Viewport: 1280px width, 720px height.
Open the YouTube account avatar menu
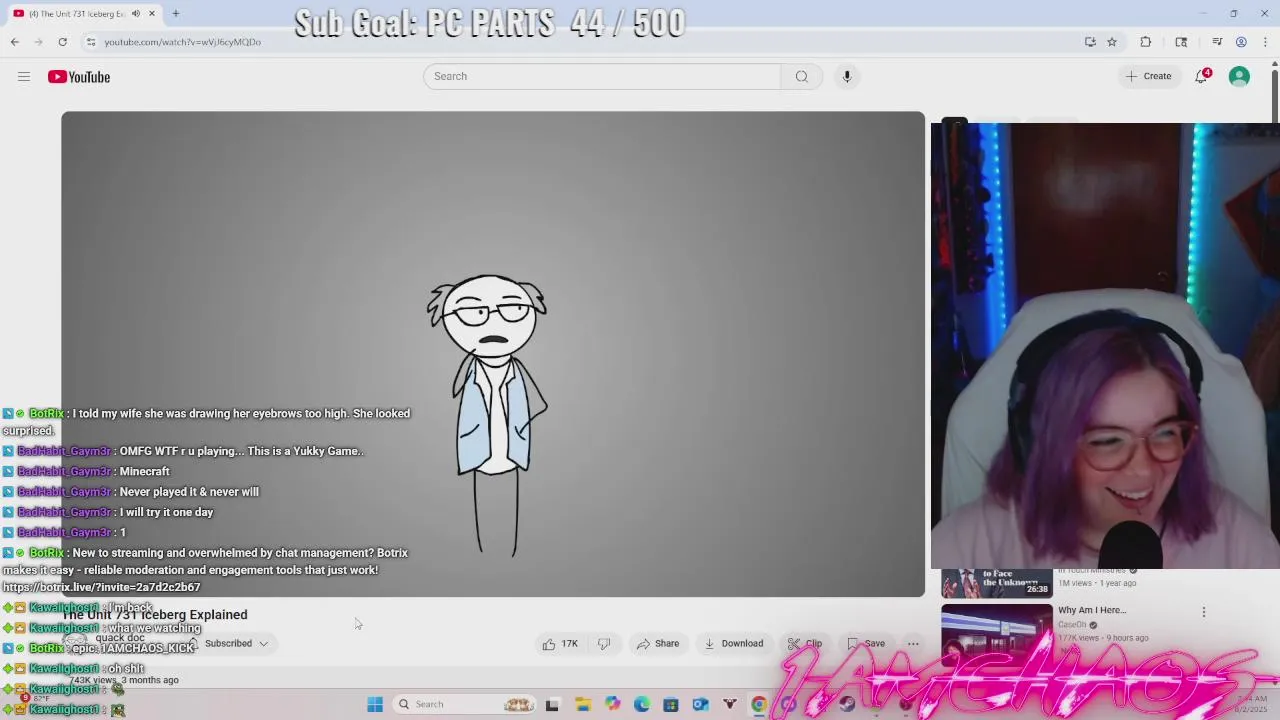[x=1239, y=76]
